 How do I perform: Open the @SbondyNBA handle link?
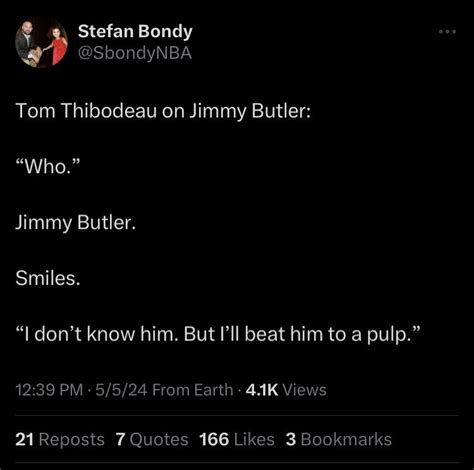coord(135,53)
